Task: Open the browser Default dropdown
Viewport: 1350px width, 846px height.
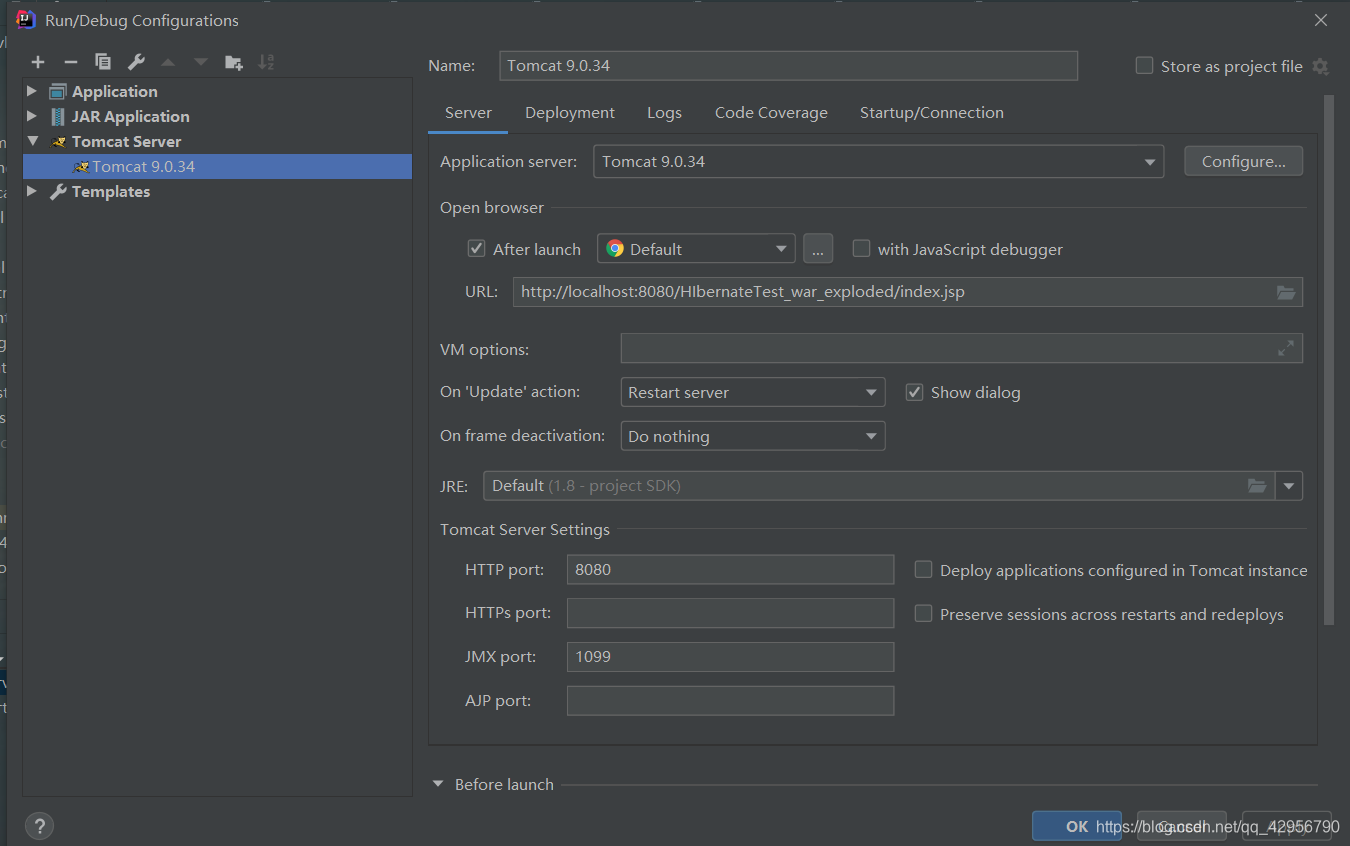Action: [x=696, y=249]
